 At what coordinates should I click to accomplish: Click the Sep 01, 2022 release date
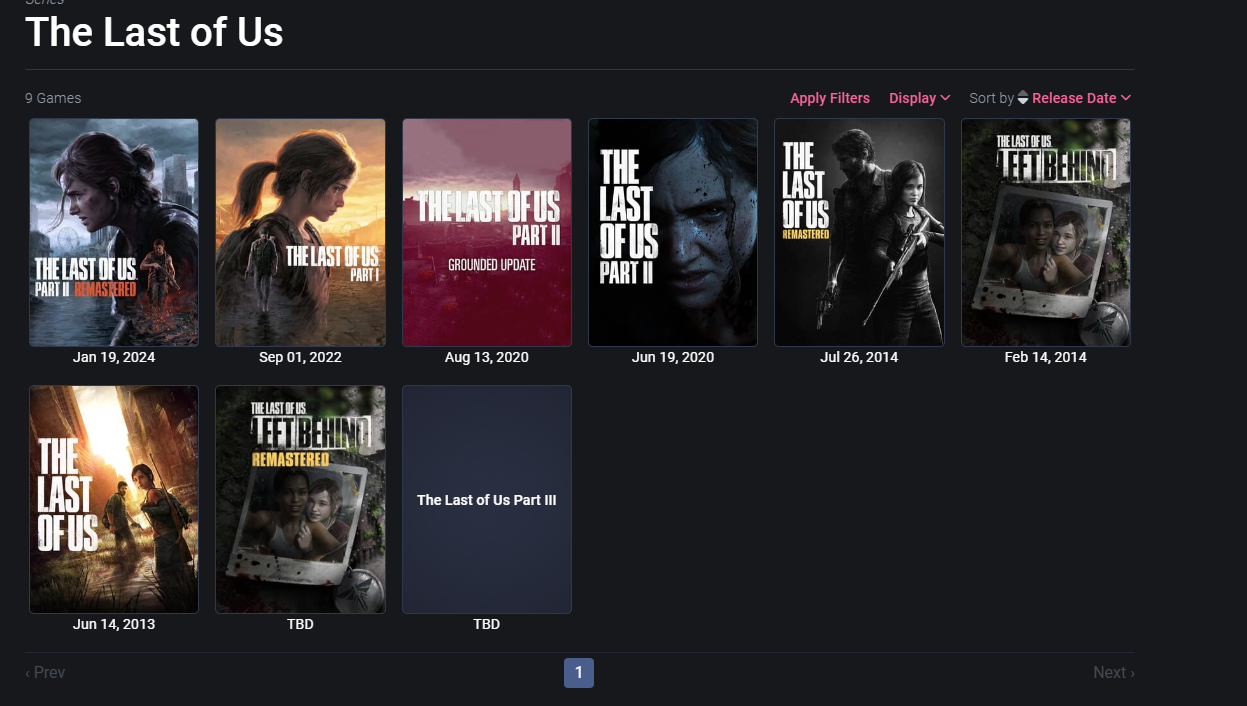click(300, 357)
